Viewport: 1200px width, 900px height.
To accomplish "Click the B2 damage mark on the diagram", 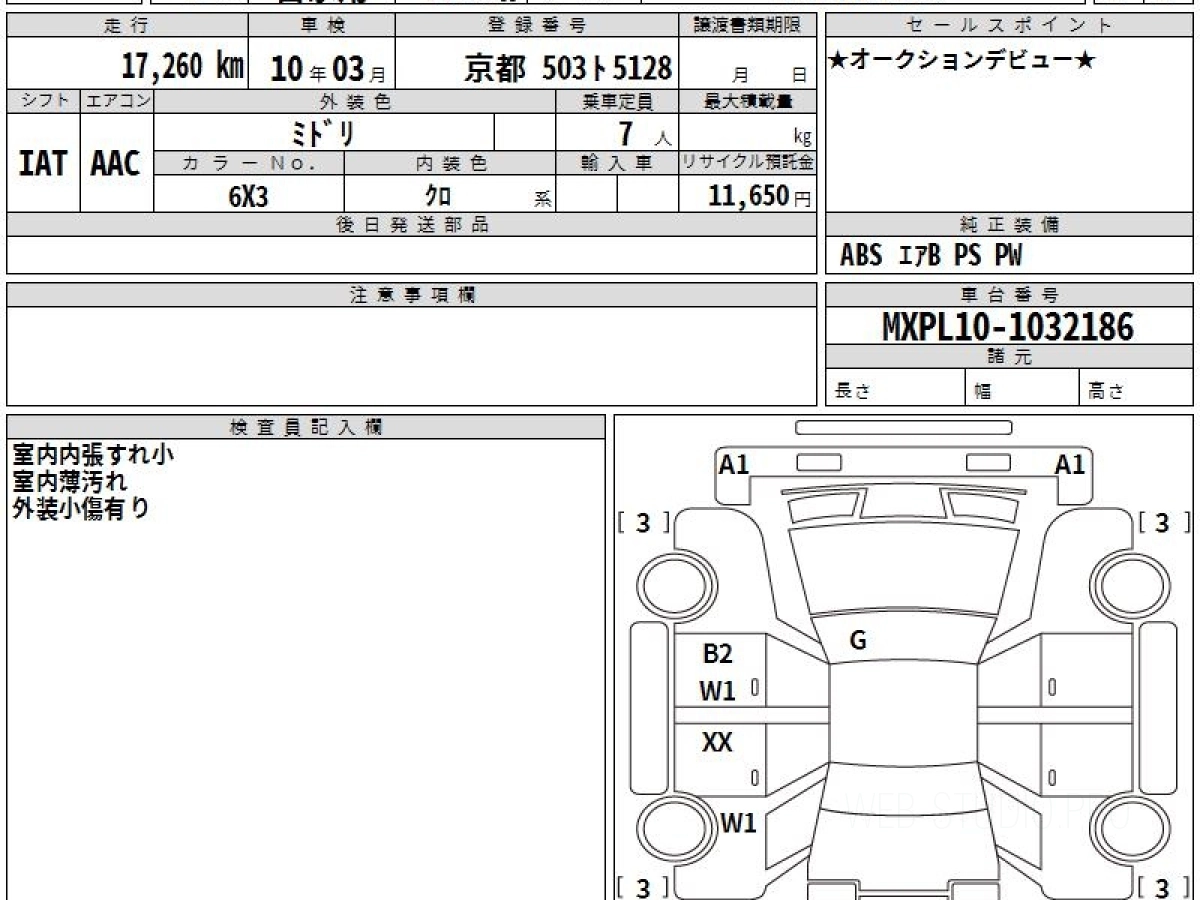I will tap(717, 654).
